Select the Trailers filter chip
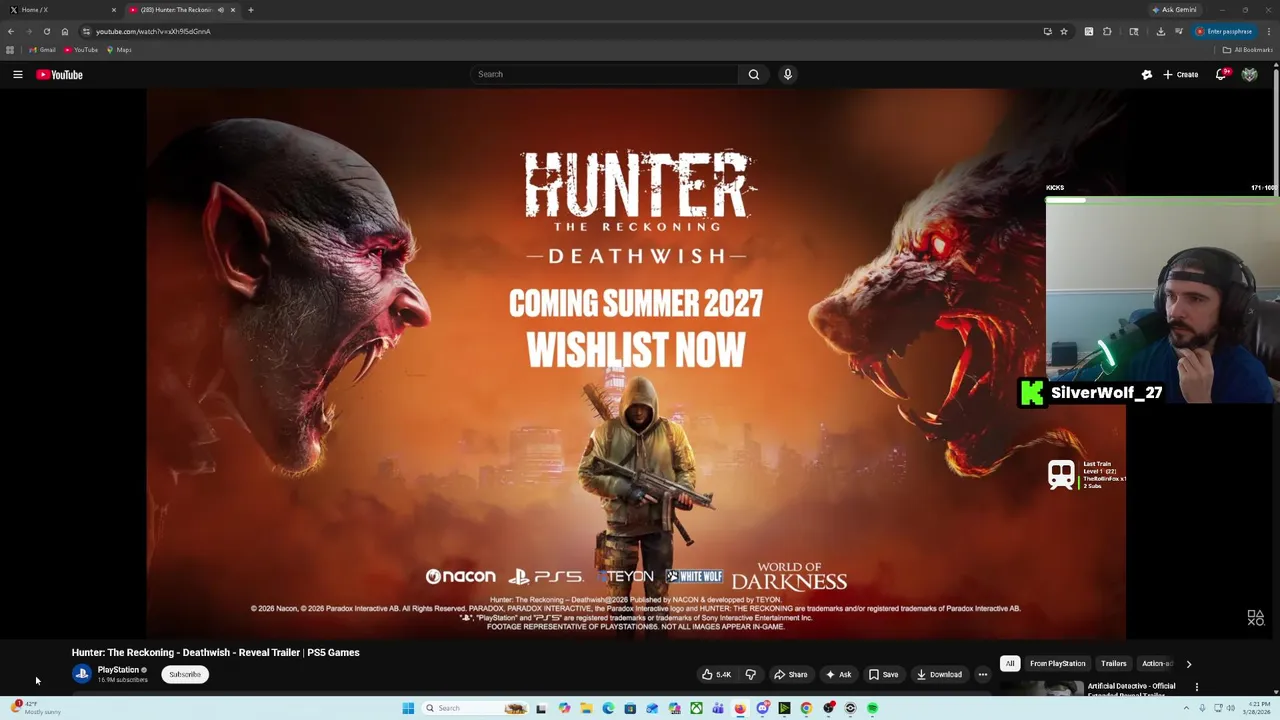Viewport: 1280px width, 720px height. tap(1113, 664)
